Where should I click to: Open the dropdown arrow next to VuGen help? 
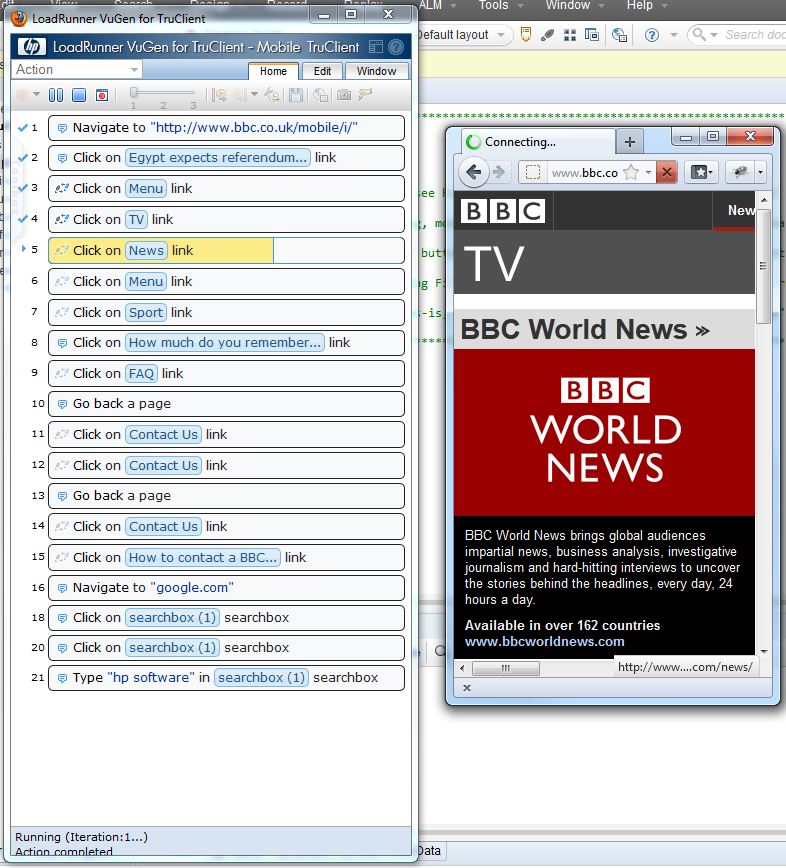[x=674, y=35]
